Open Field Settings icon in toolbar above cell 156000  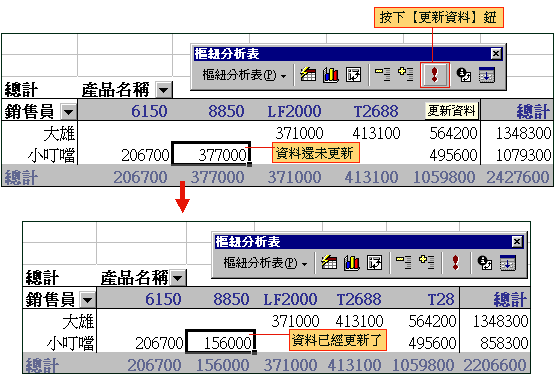485,263
